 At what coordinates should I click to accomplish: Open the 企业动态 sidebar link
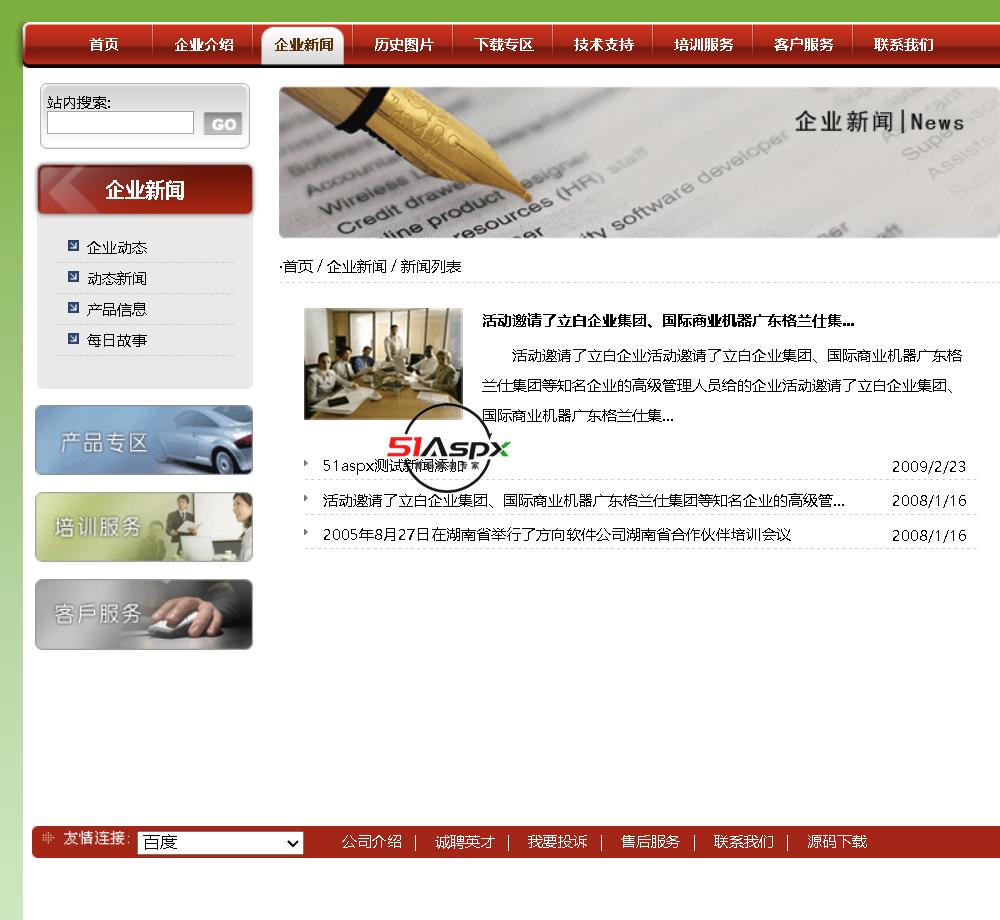pos(117,247)
